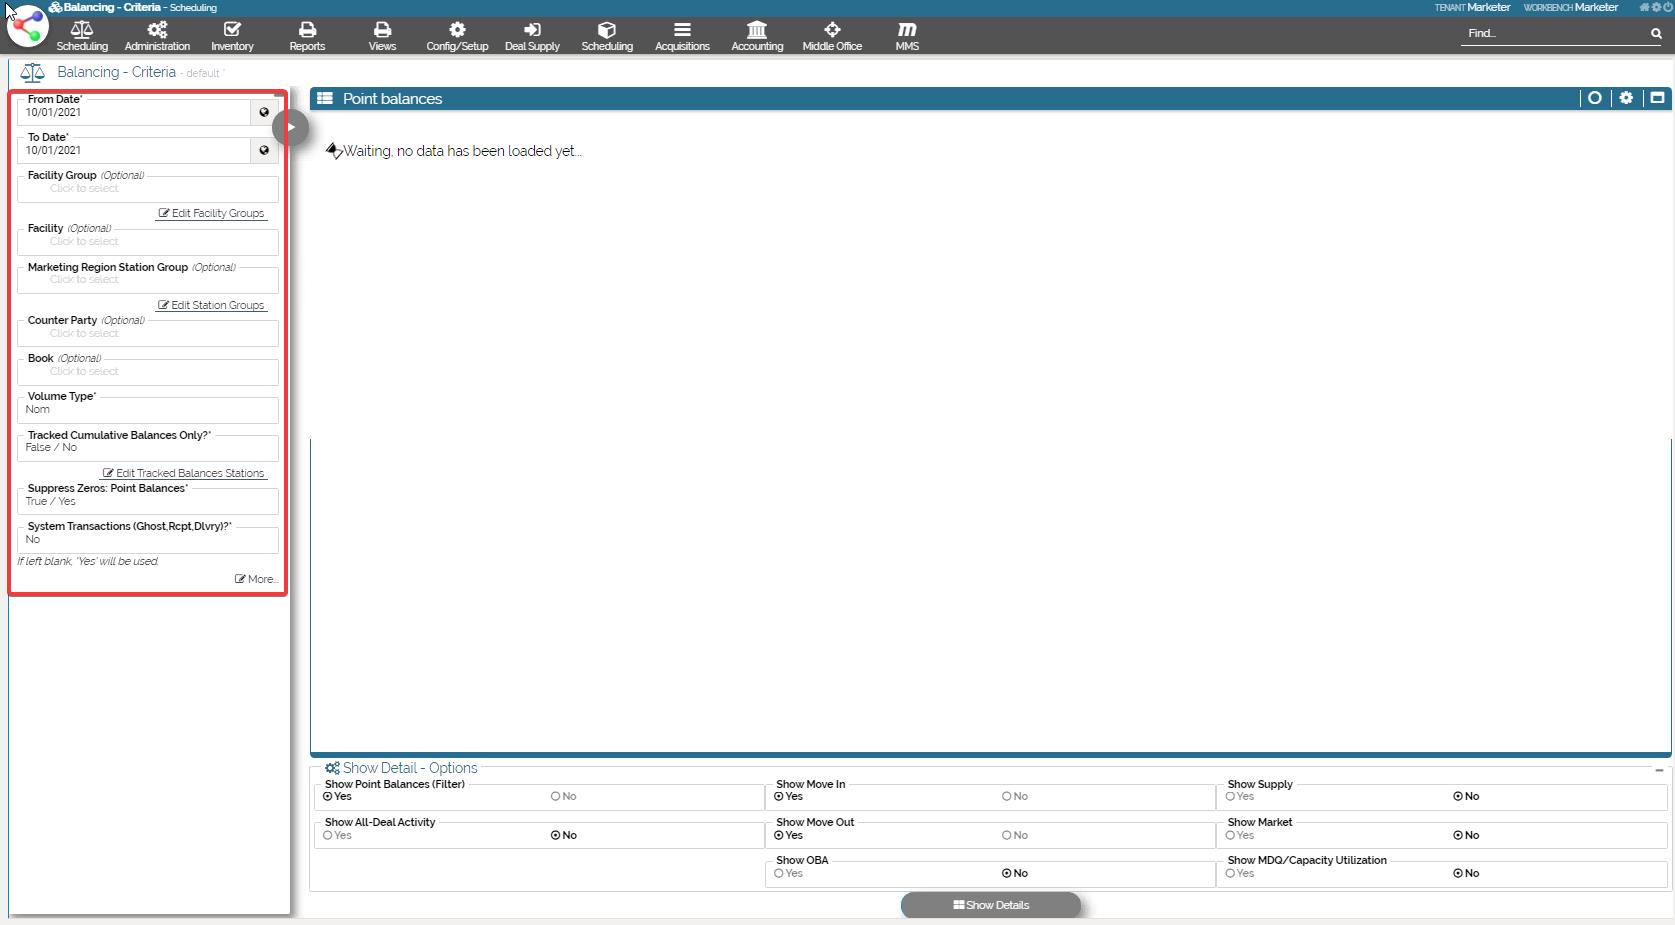Expand the Counter Party selection field

point(148,333)
